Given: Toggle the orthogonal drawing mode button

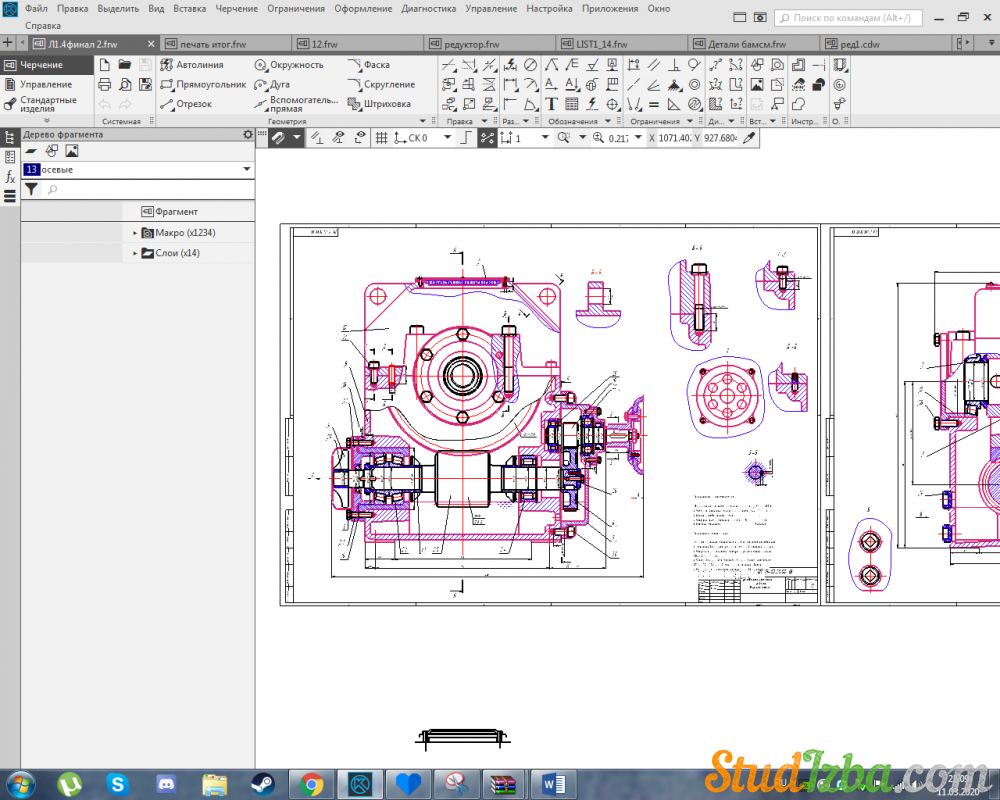Looking at the screenshot, I should pos(465,138).
